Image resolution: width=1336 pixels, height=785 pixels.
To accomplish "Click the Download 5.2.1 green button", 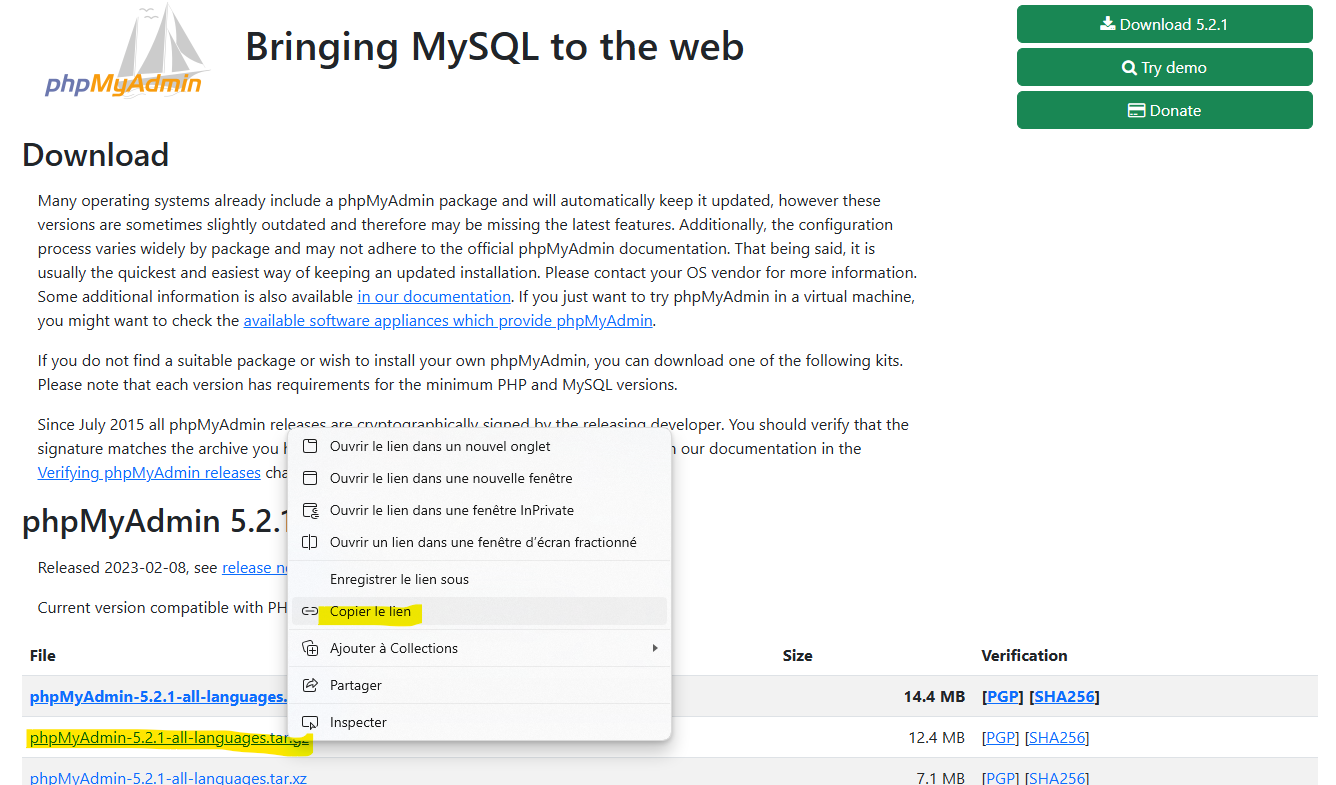I will click(1165, 24).
